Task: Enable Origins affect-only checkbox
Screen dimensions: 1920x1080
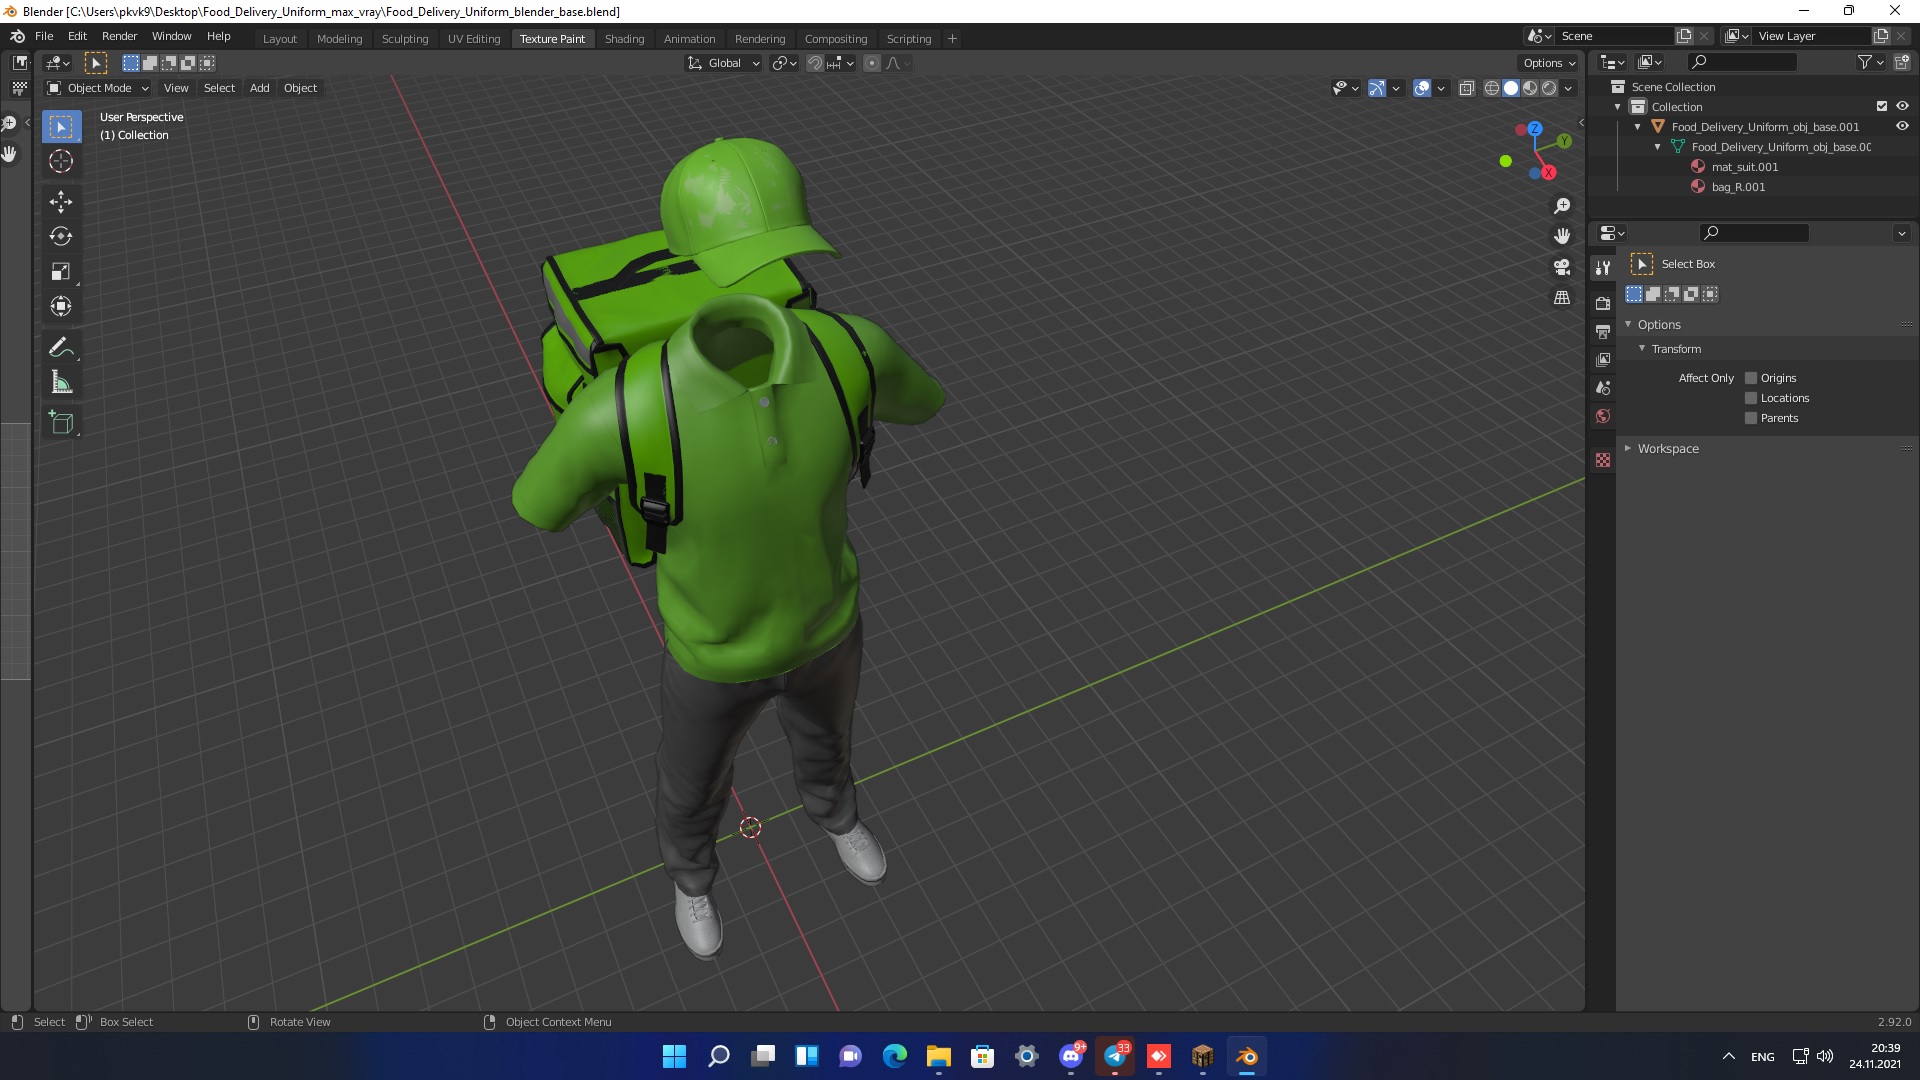Action: pos(1751,378)
